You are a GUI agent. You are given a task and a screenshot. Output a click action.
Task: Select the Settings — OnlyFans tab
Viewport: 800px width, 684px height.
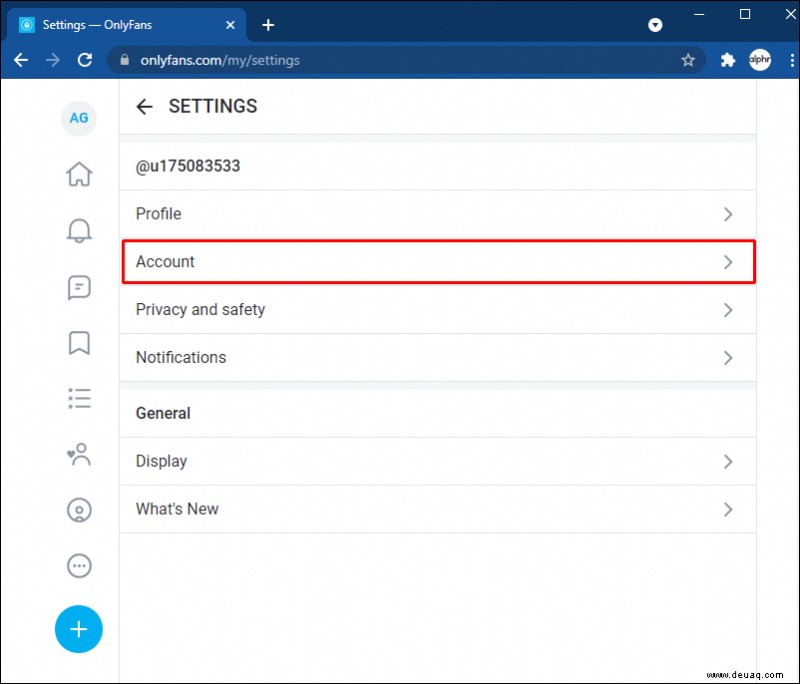pyautogui.click(x=126, y=24)
